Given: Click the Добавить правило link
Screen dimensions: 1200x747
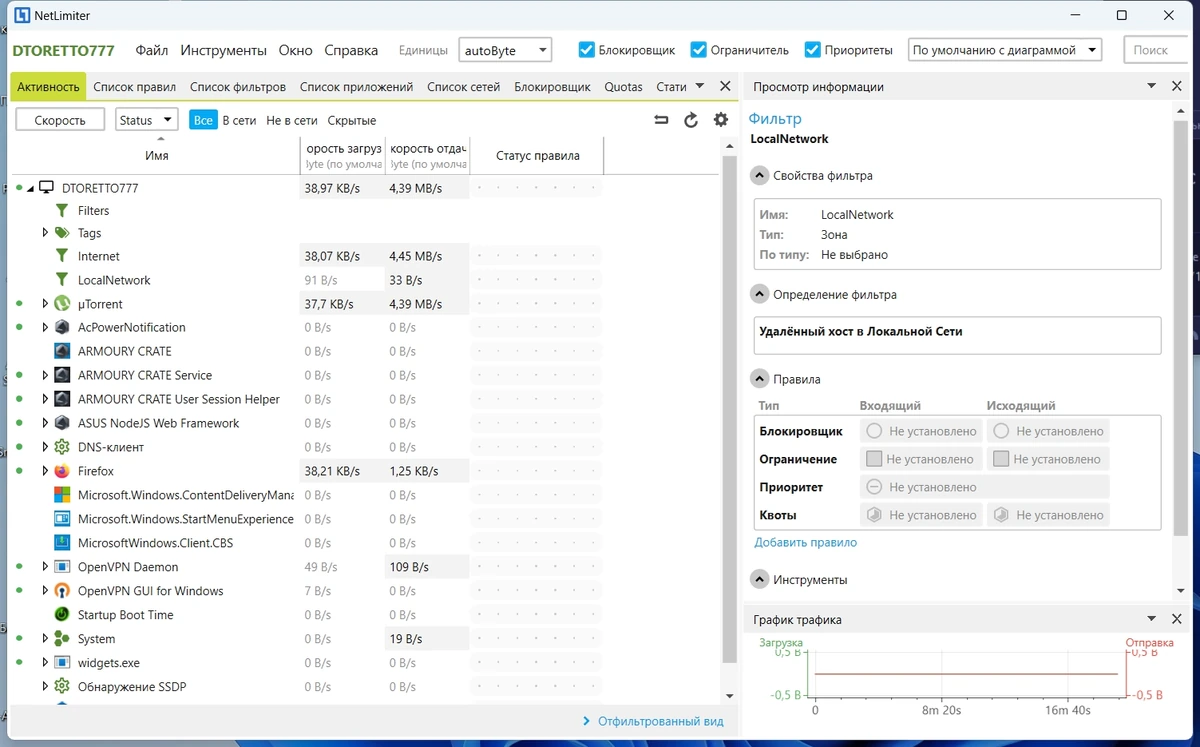Looking at the screenshot, I should tap(806, 542).
